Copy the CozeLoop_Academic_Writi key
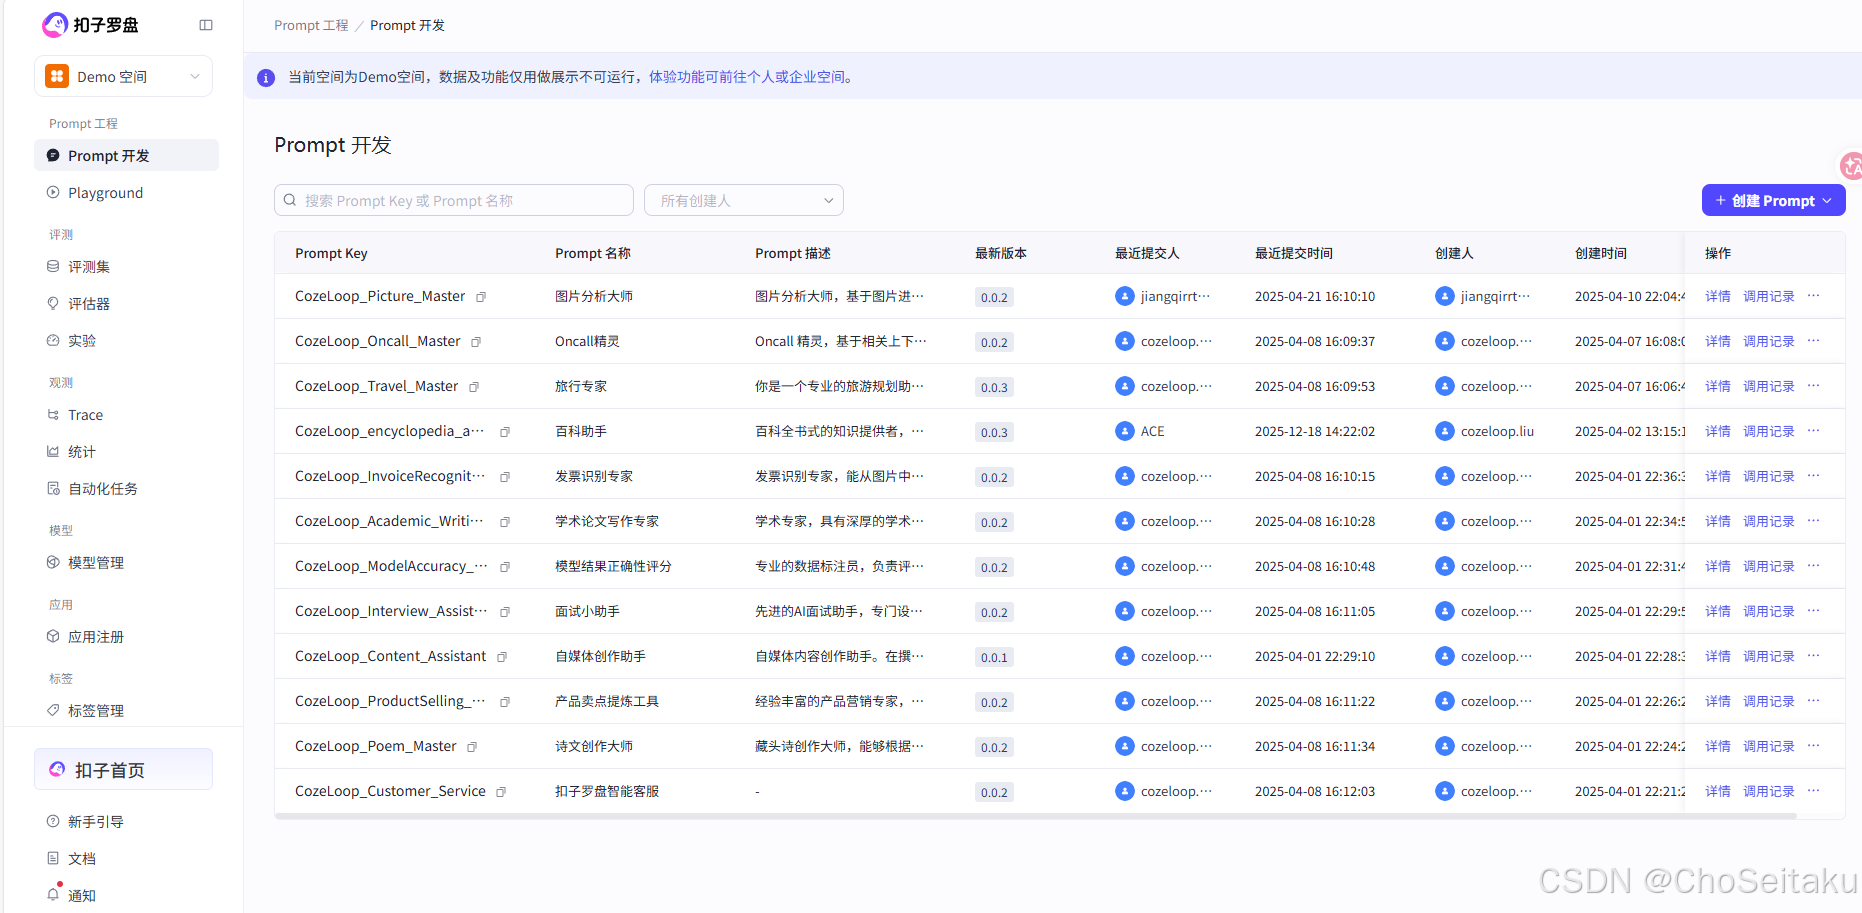This screenshot has height=913, width=1862. (505, 522)
